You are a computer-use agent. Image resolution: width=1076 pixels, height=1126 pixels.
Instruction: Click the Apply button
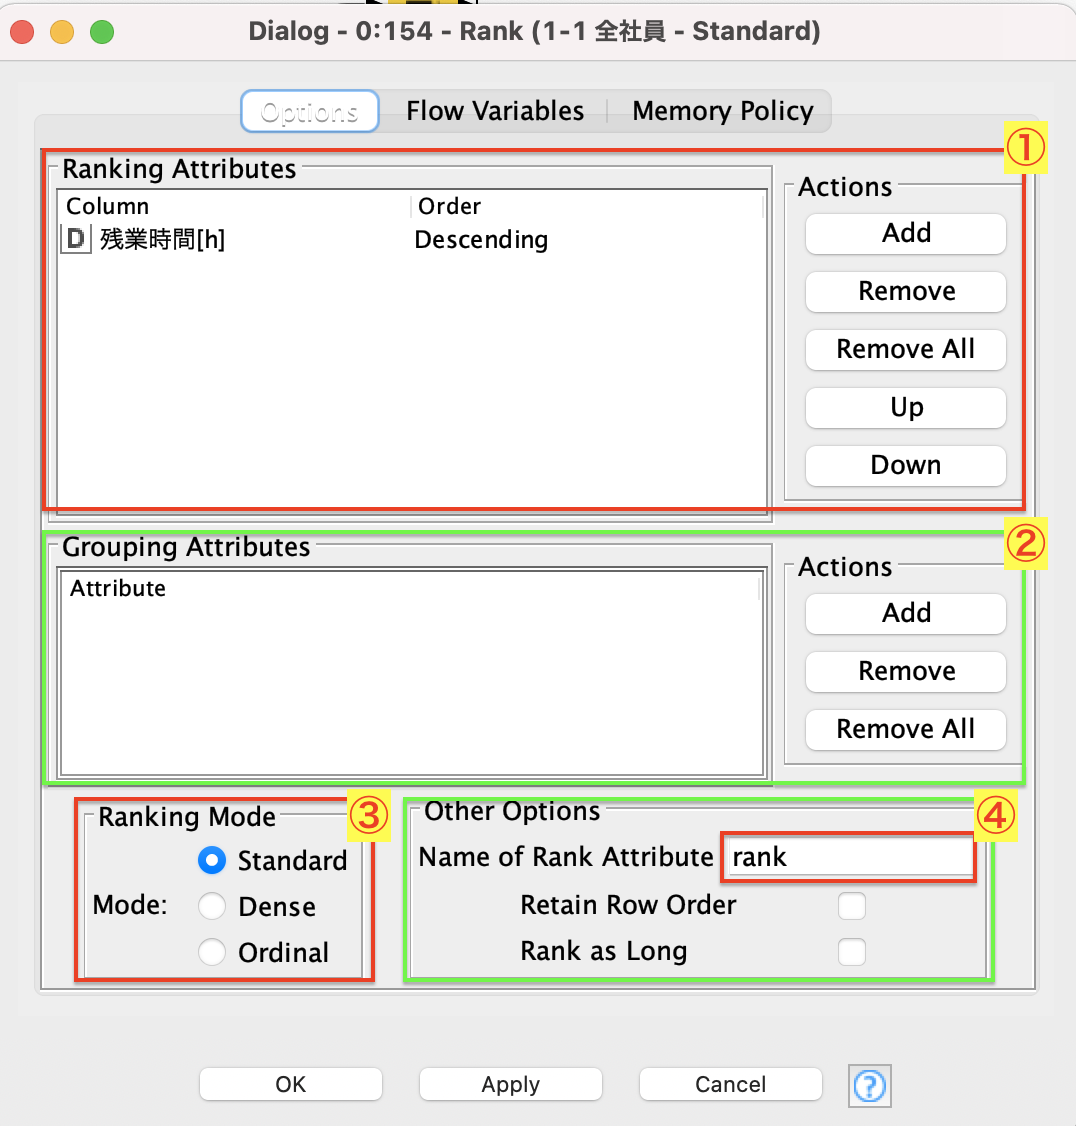coord(511,1084)
